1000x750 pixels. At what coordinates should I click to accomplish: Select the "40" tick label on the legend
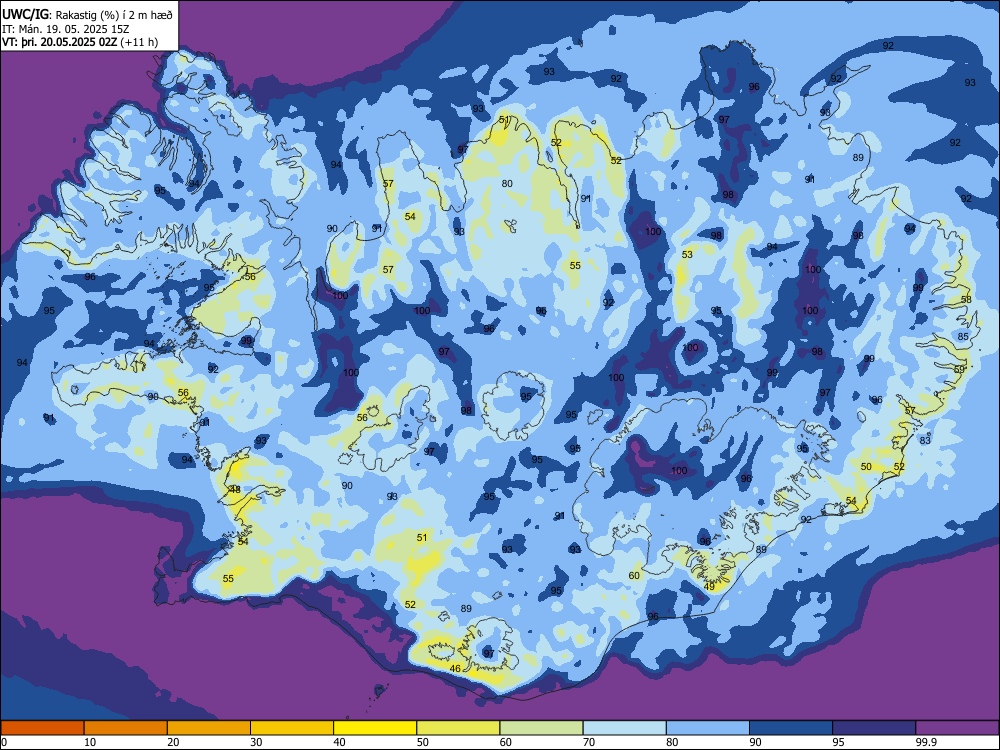click(x=340, y=742)
